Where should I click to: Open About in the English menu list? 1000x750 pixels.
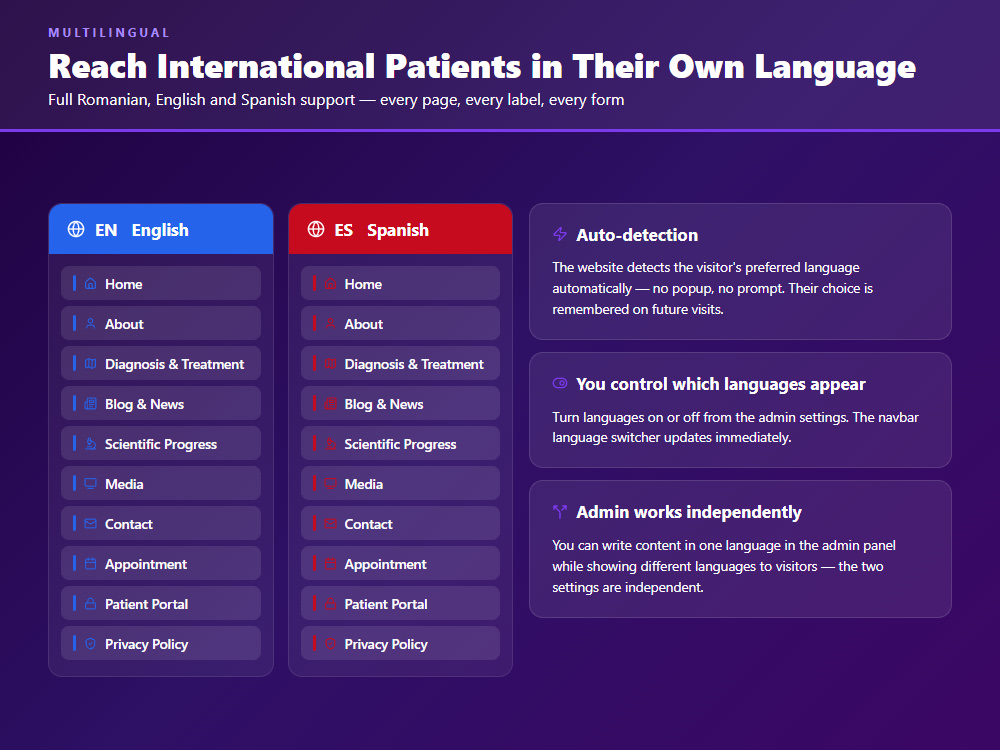(161, 323)
